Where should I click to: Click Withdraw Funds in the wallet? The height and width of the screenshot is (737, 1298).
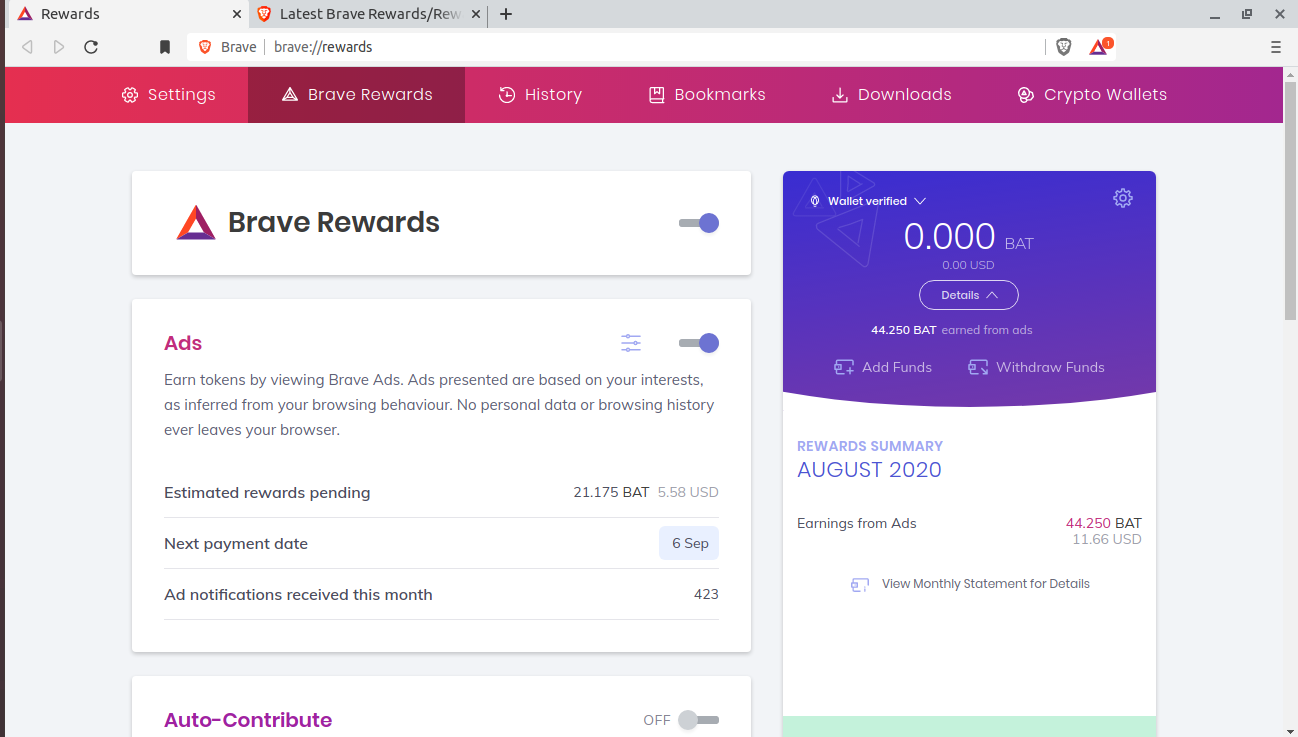coord(1036,367)
